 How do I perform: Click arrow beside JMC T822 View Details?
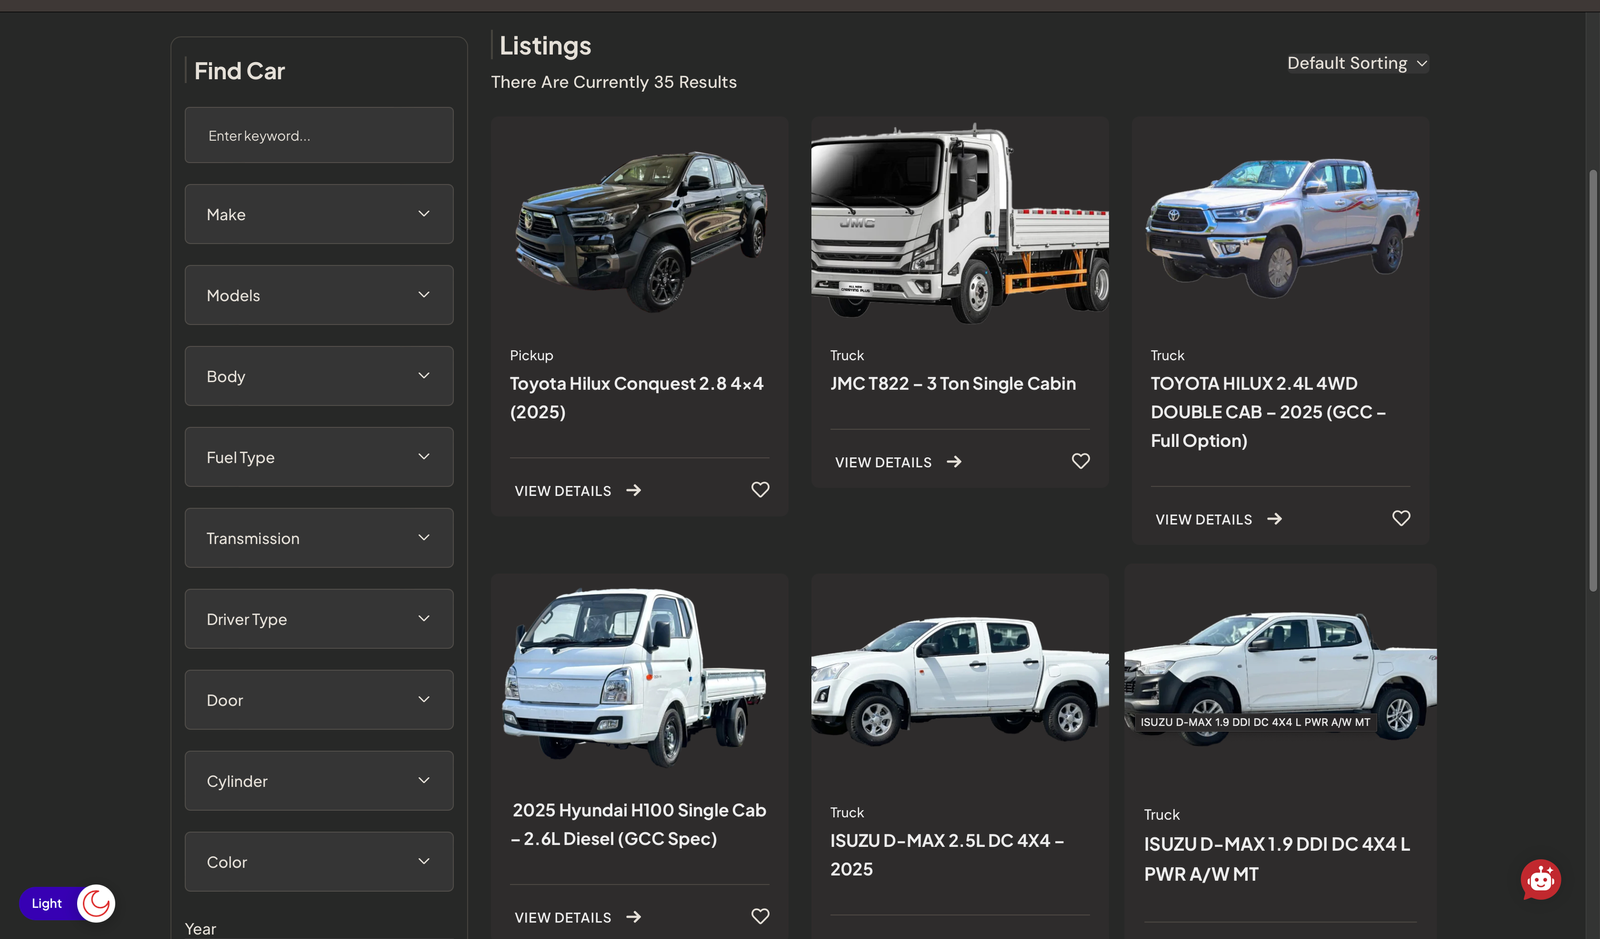tap(954, 462)
